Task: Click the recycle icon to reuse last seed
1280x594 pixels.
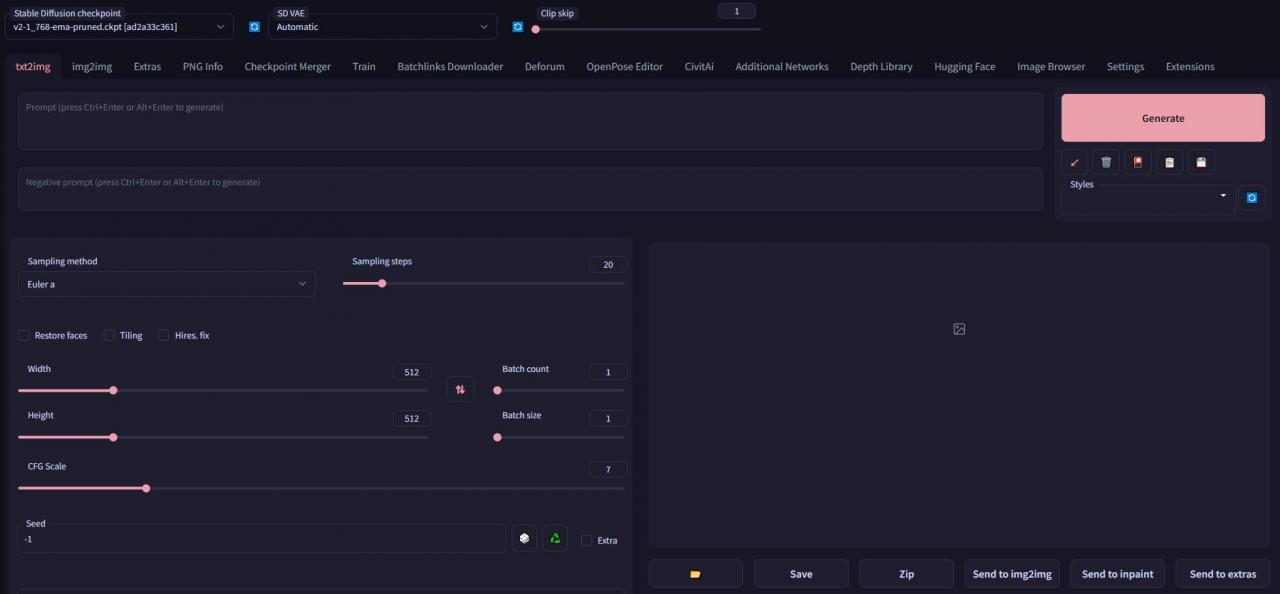Action: point(555,538)
